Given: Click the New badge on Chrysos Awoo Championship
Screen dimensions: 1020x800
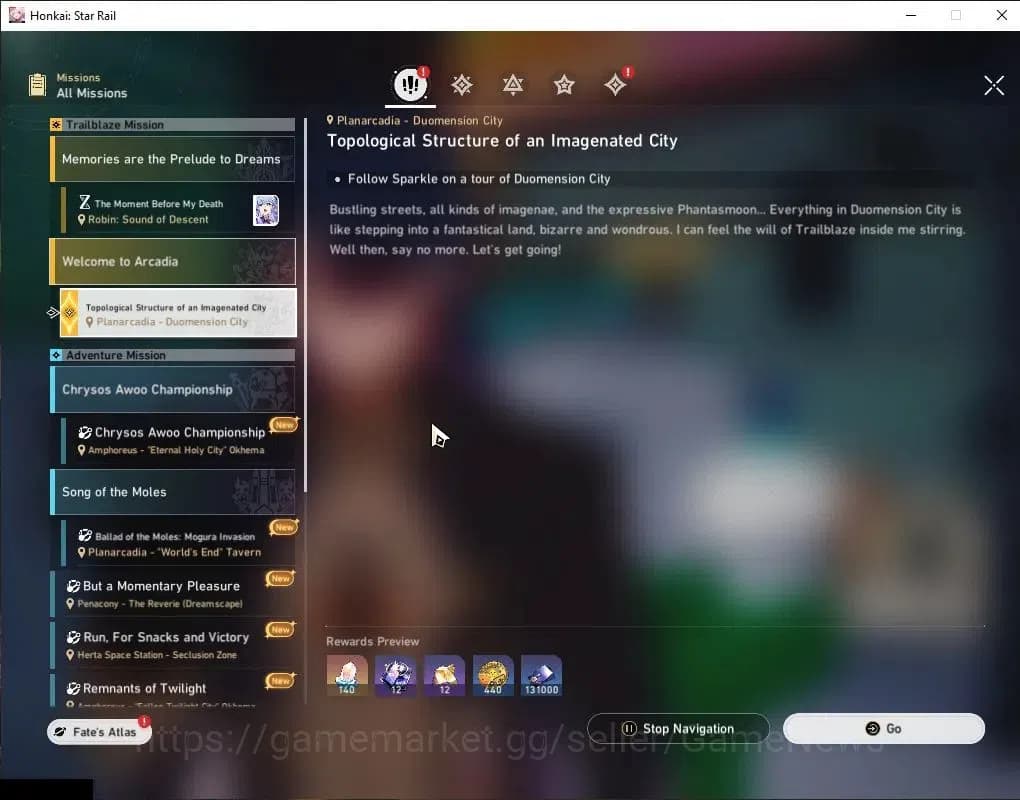Looking at the screenshot, I should click(284, 425).
